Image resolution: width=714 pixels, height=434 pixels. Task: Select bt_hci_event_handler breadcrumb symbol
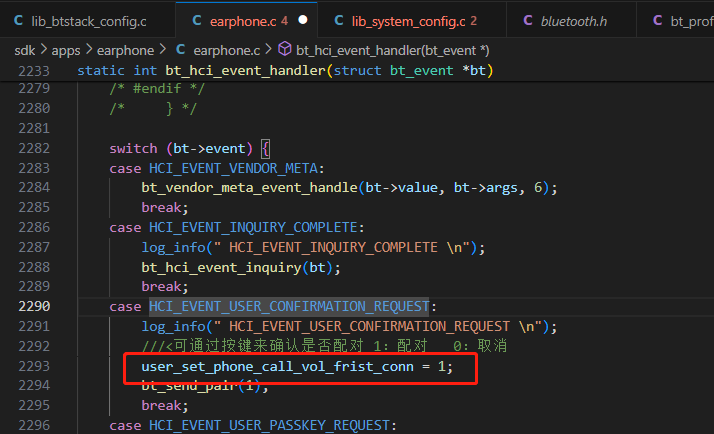(x=393, y=50)
